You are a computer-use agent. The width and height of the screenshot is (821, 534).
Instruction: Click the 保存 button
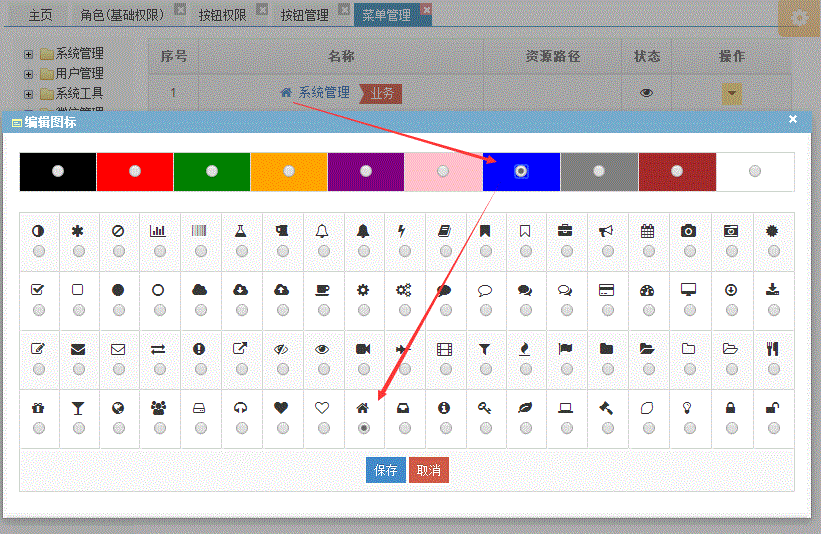[385, 470]
